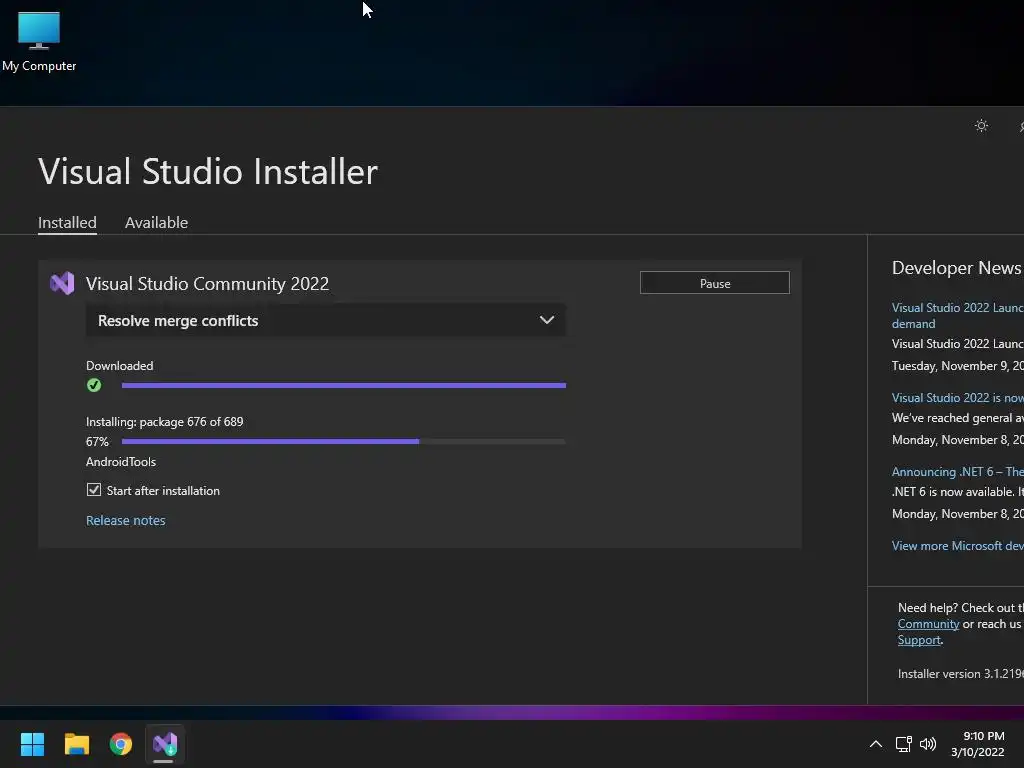Click the Visual Studio Community 2022 logo
The height and width of the screenshot is (768, 1024).
click(x=62, y=283)
